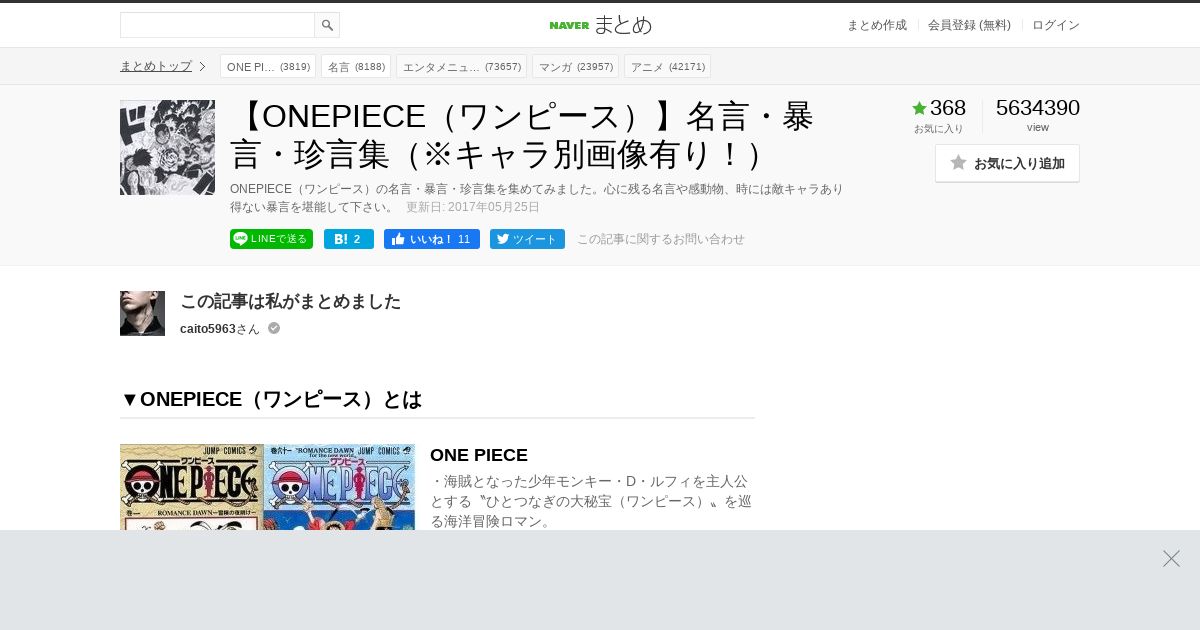The image size is (1200, 630).
Task: Click the ログイン link
Action: 1056,25
